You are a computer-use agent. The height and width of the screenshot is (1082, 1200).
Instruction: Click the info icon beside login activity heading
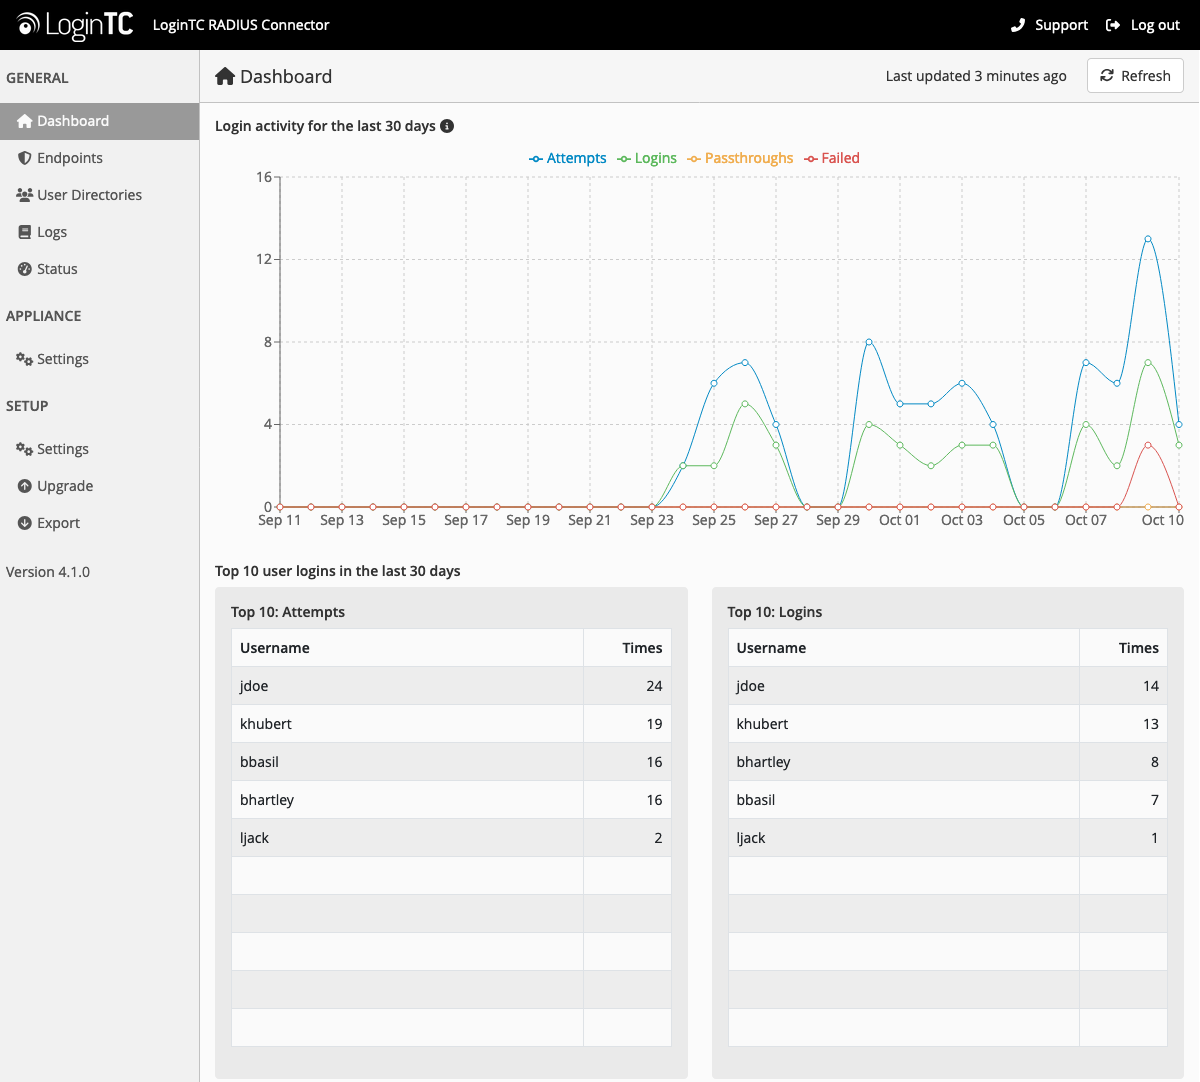click(x=447, y=126)
